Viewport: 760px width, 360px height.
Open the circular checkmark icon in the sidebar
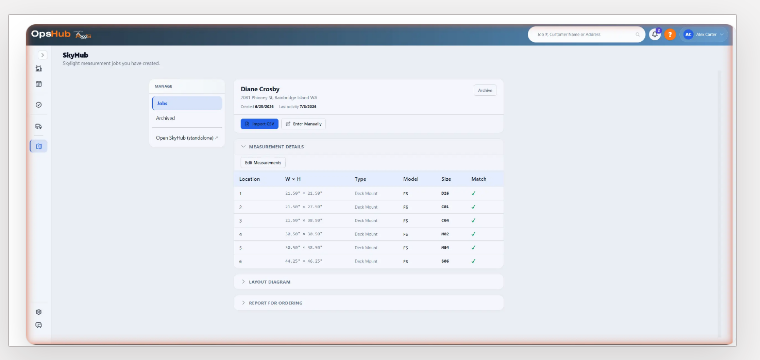pos(39,105)
